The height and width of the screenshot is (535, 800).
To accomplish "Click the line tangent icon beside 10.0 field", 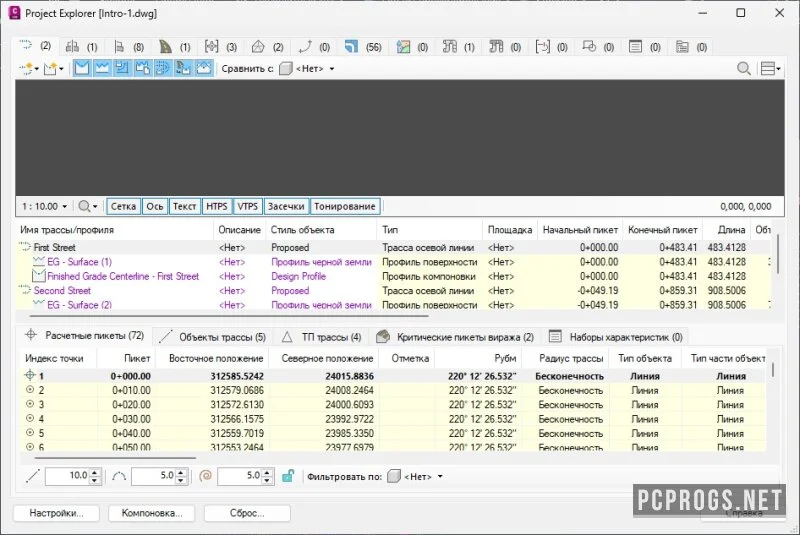I will pyautogui.click(x=33, y=476).
